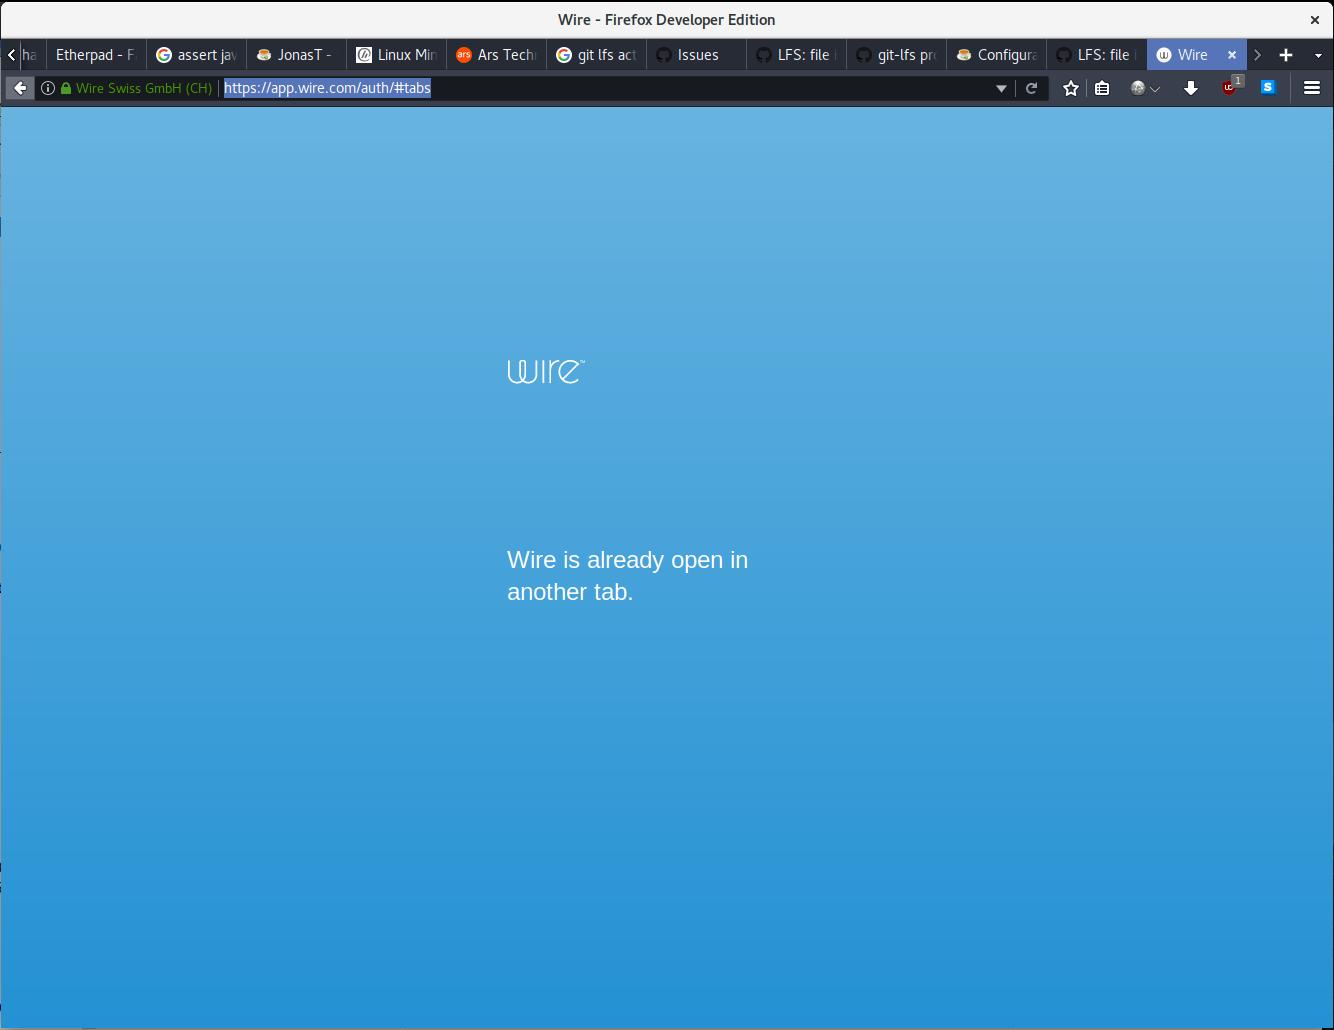Click the blue S extension icon
The height and width of the screenshot is (1030, 1334).
[x=1268, y=88]
